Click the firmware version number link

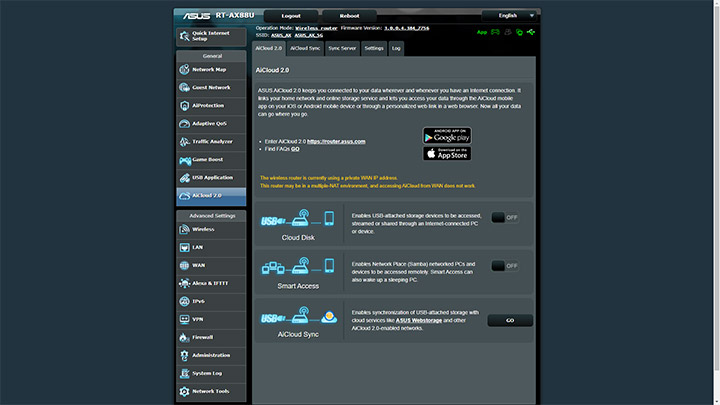[x=406, y=28]
